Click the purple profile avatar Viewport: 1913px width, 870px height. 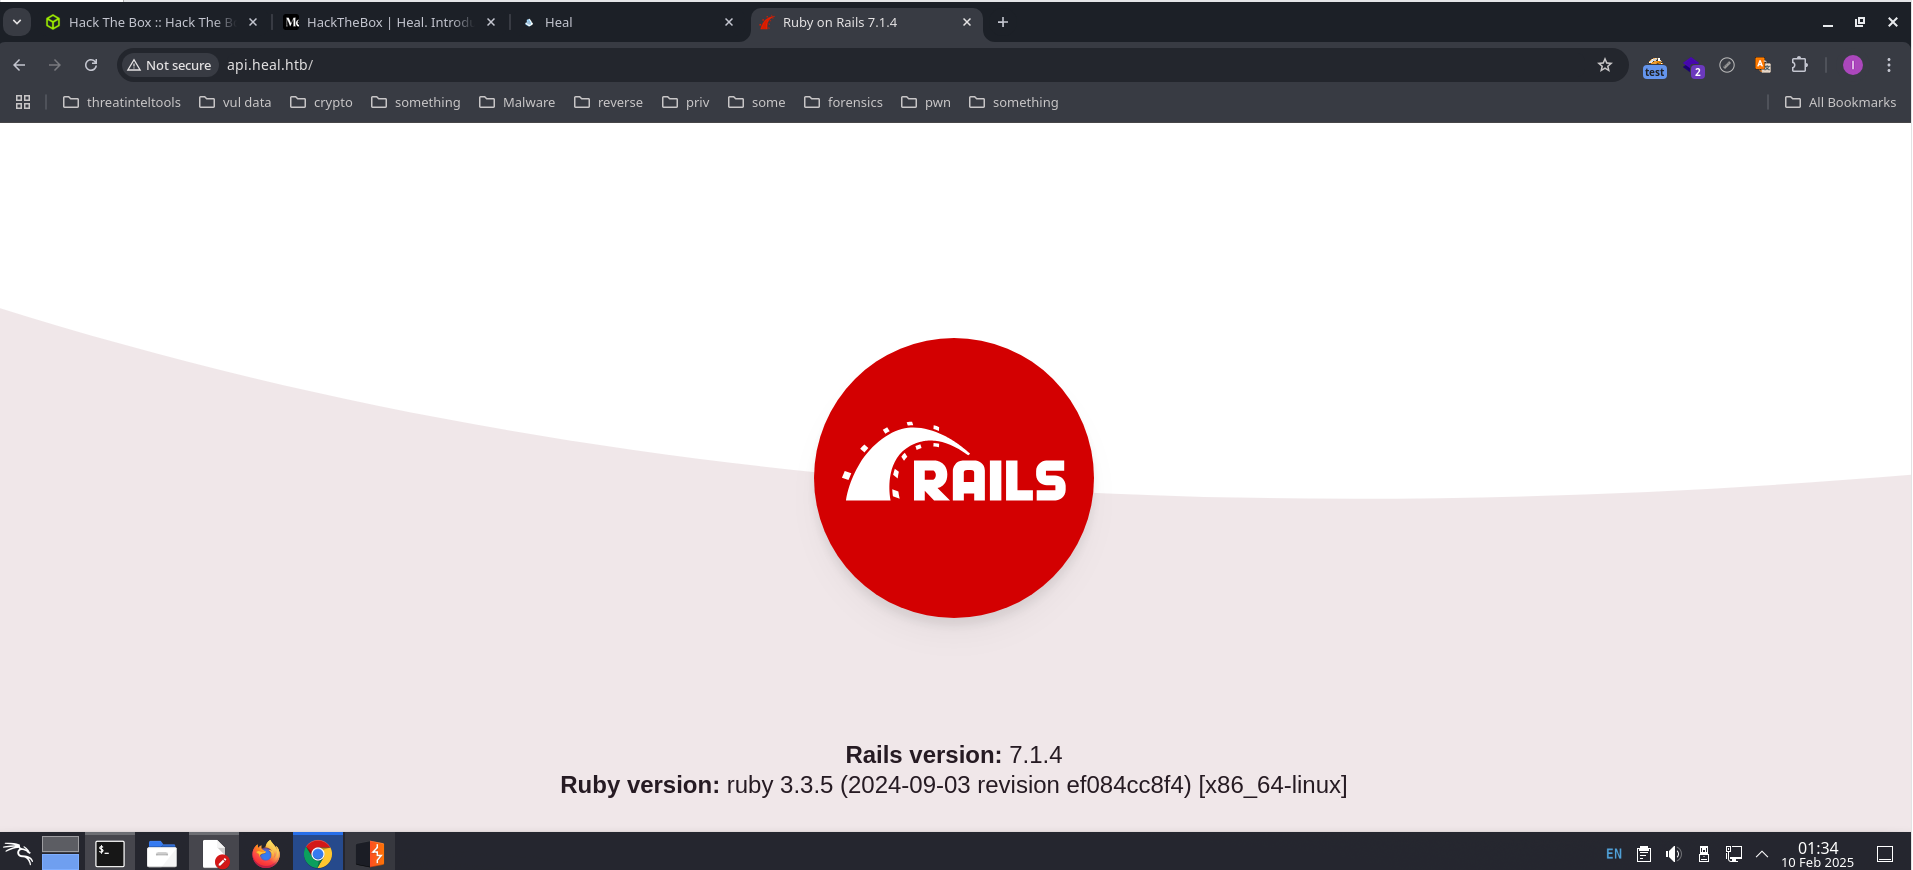click(x=1852, y=65)
